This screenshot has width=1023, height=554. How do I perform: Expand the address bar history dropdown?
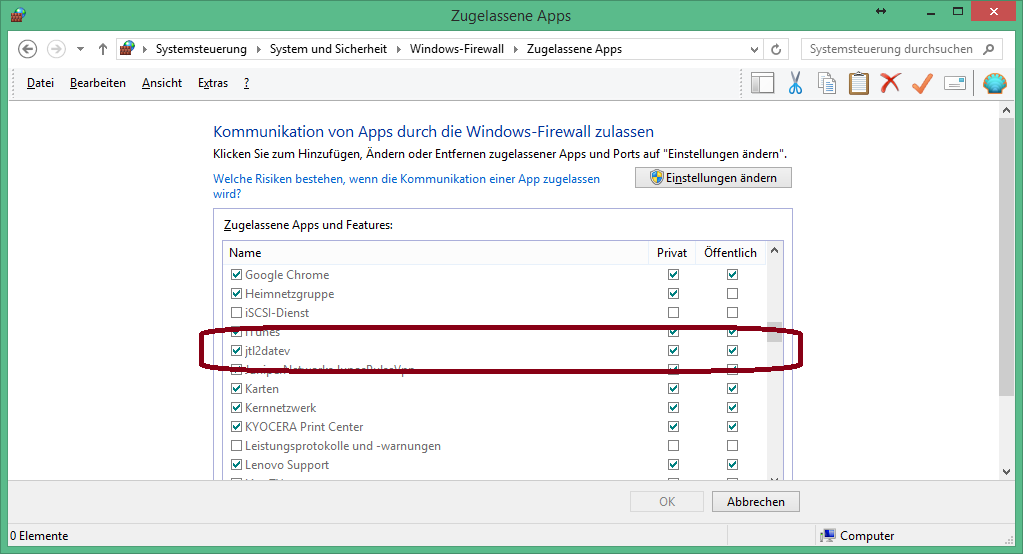(753, 49)
